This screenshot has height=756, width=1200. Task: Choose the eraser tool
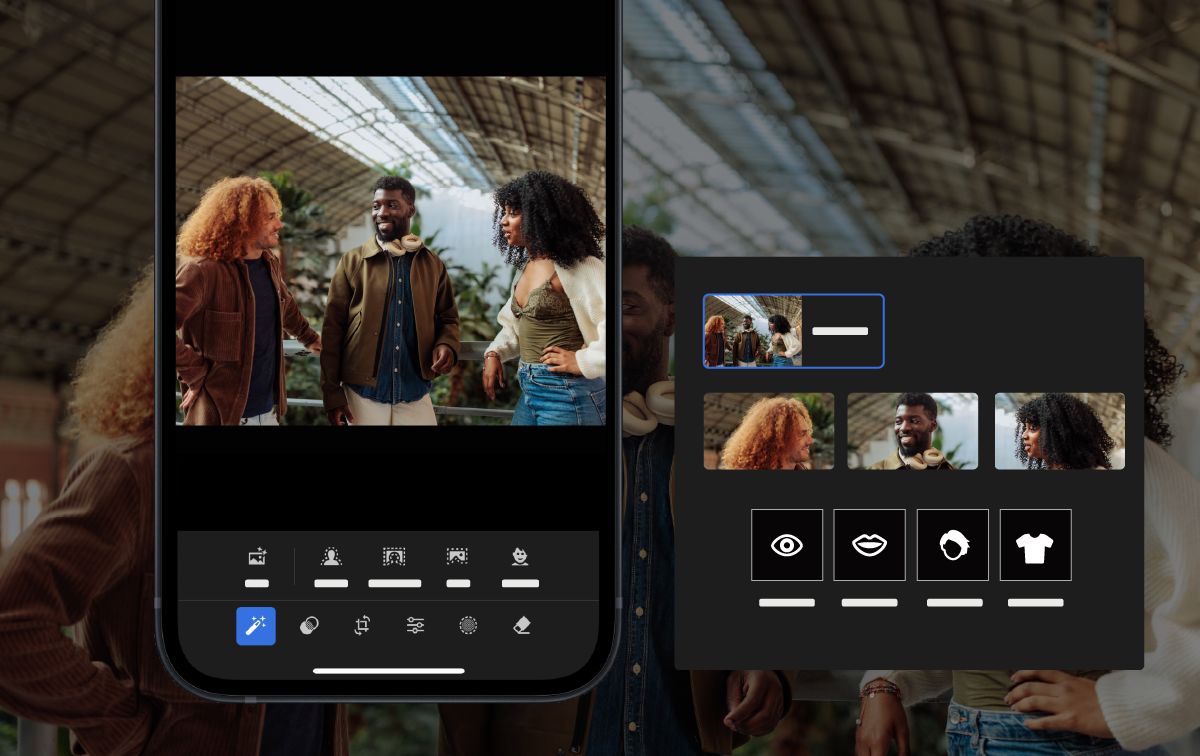click(521, 626)
